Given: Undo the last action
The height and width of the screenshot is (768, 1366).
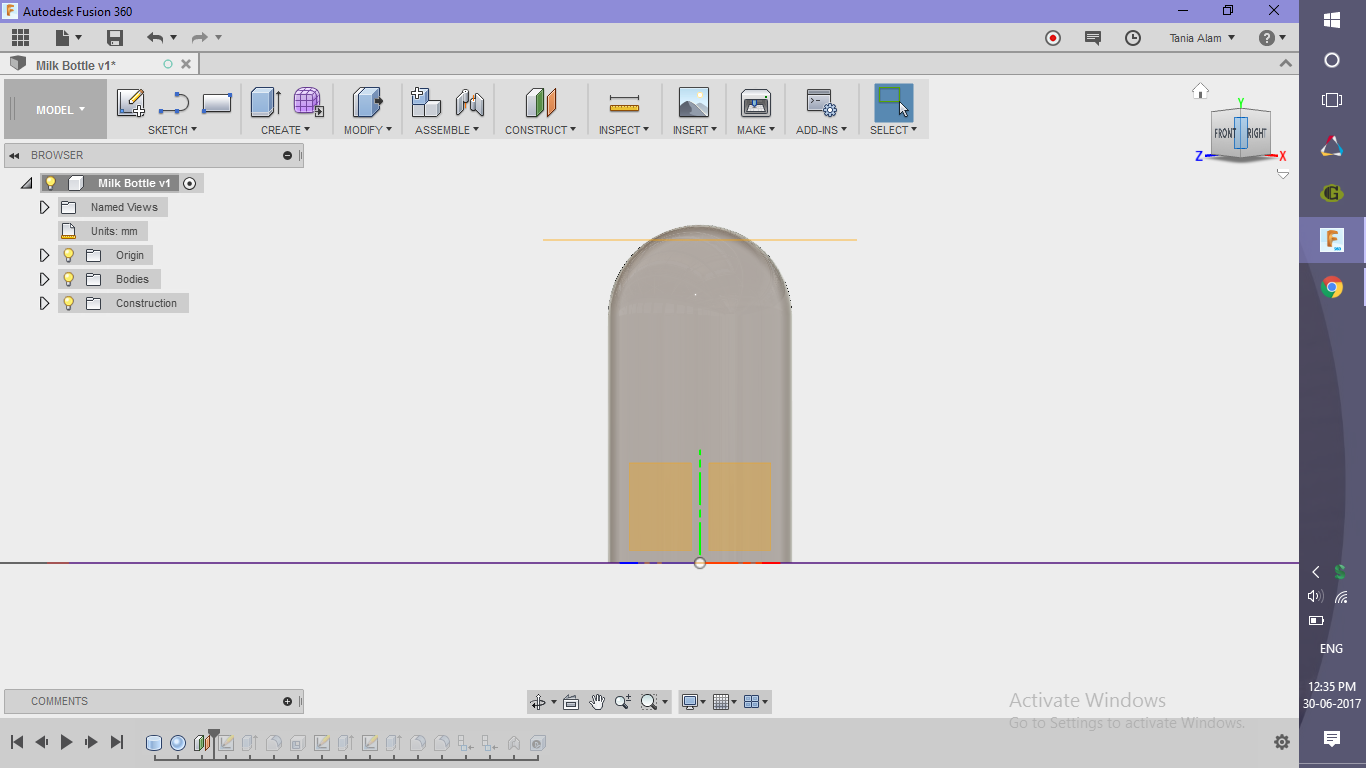Looking at the screenshot, I should [155, 38].
